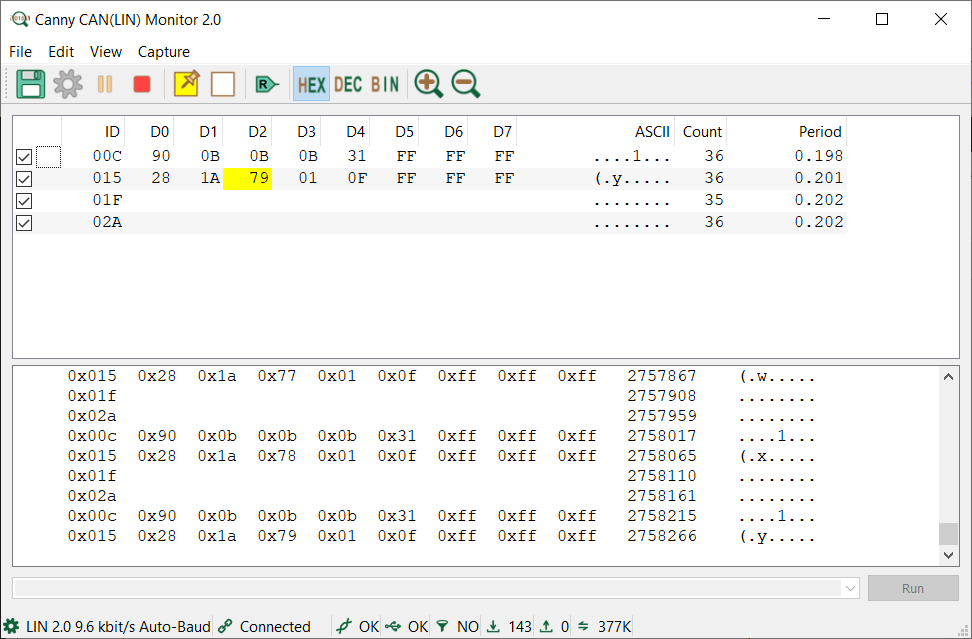Open settings with the gear icon
972x639 pixels.
coord(68,84)
